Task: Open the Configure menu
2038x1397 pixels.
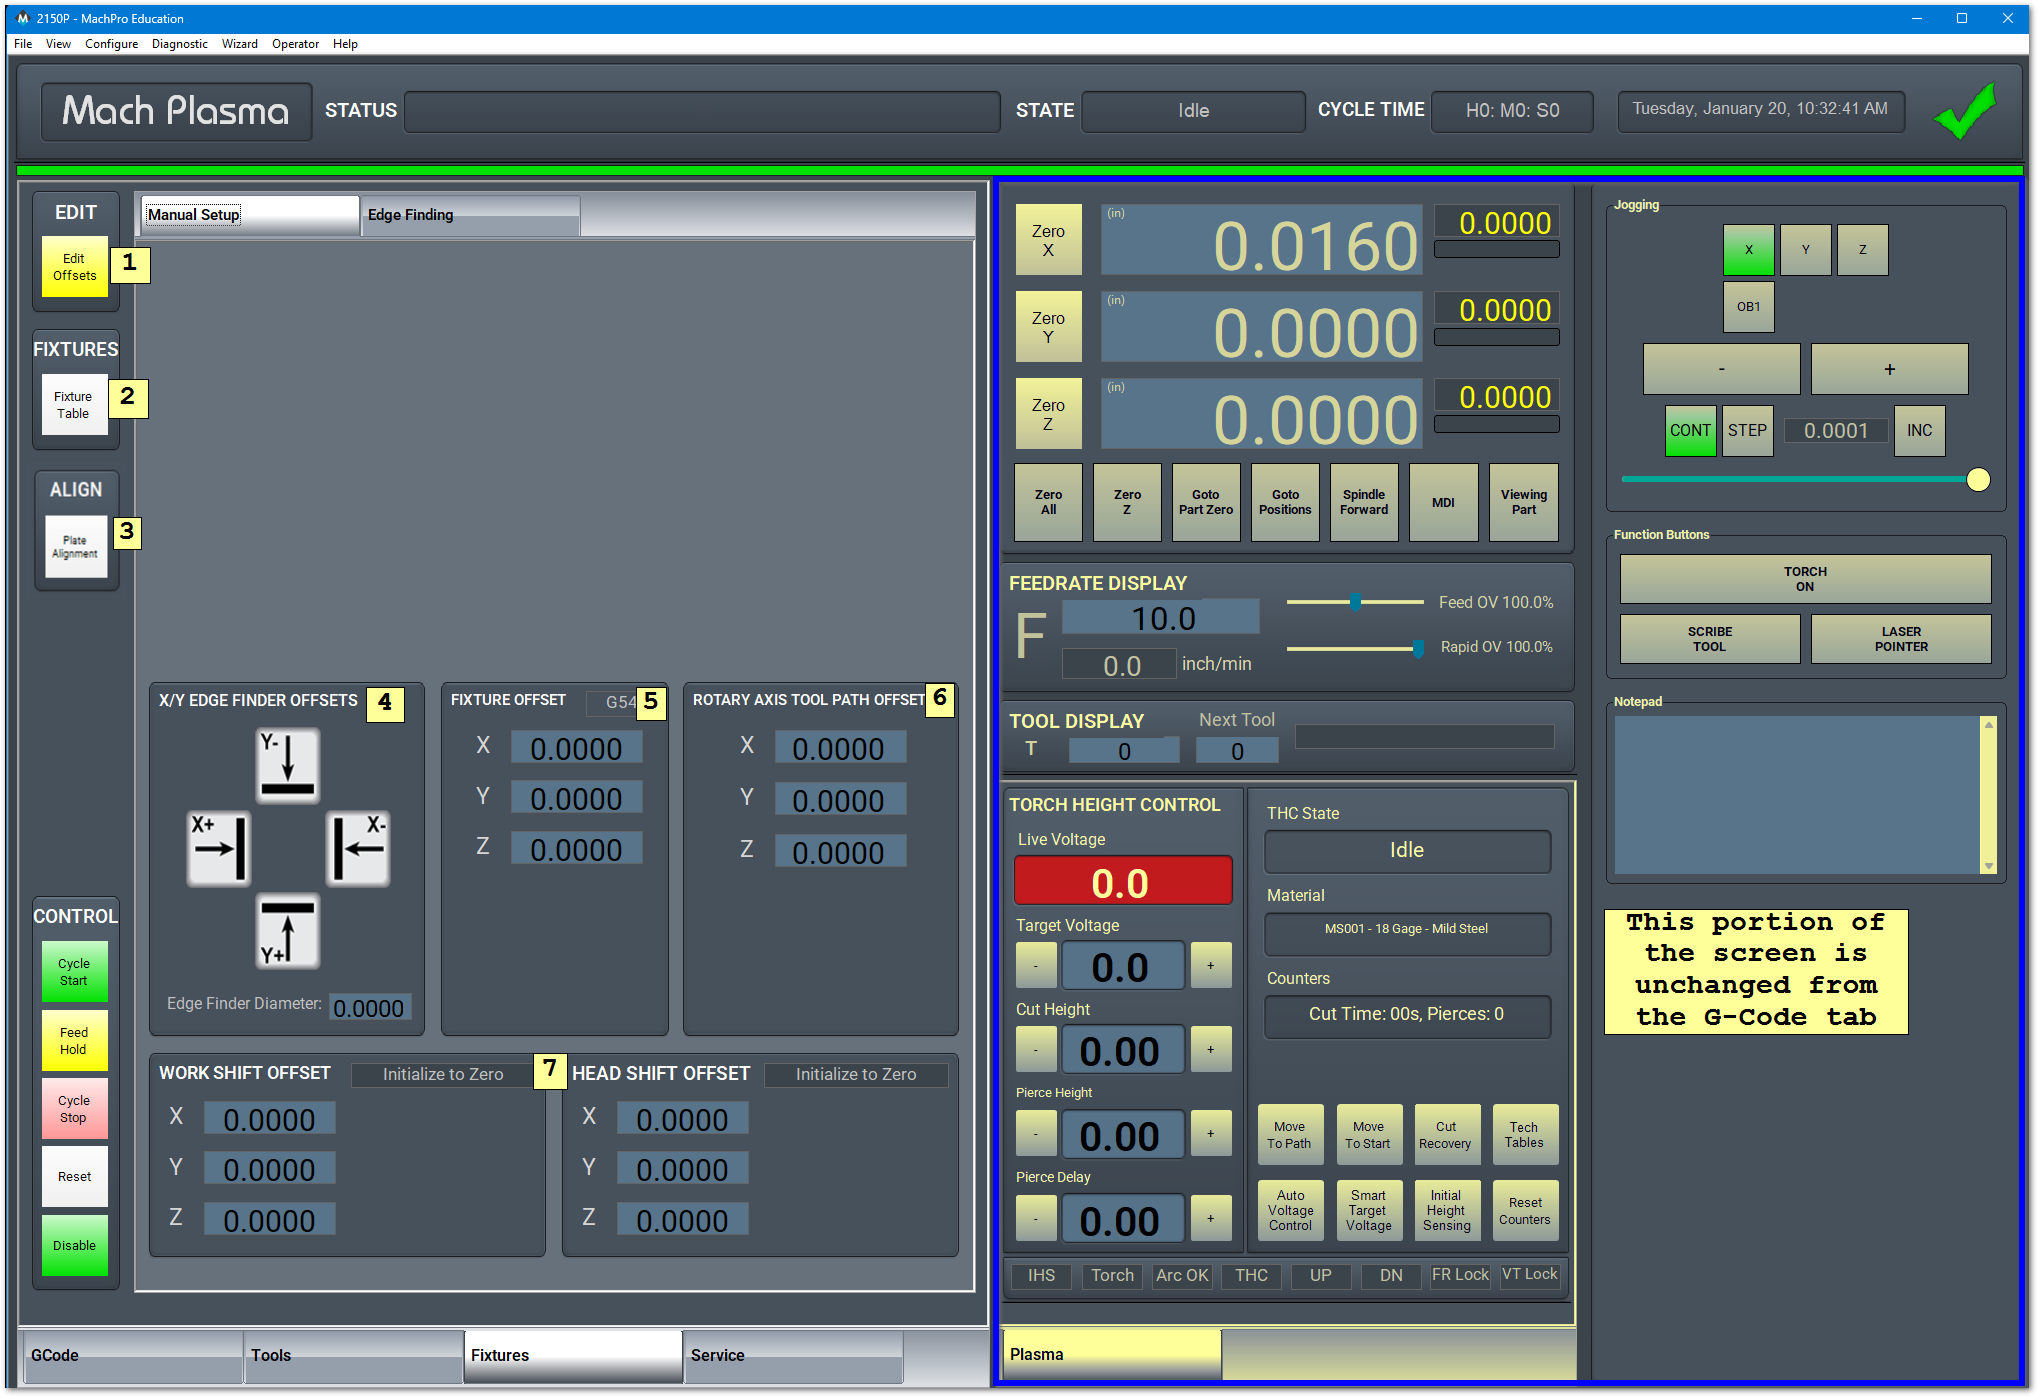Action: coord(111,44)
